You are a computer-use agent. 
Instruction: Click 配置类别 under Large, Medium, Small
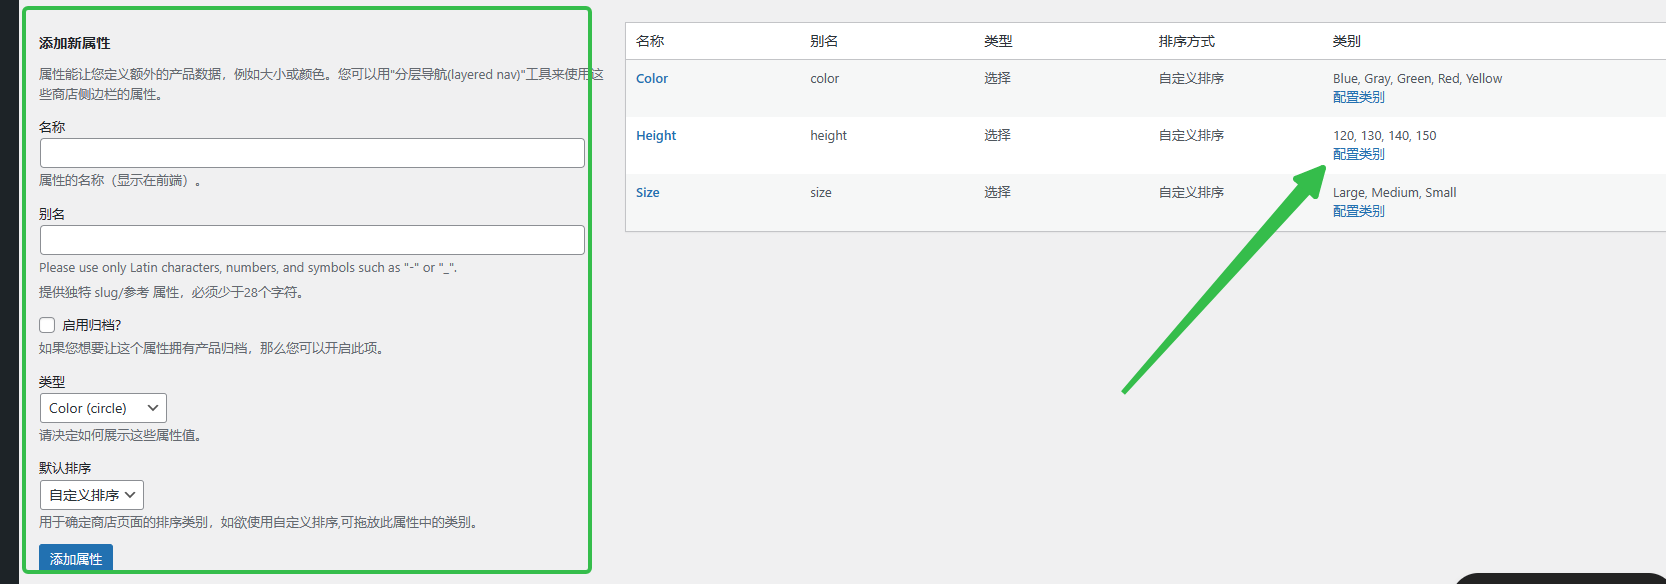pyautogui.click(x=1358, y=211)
